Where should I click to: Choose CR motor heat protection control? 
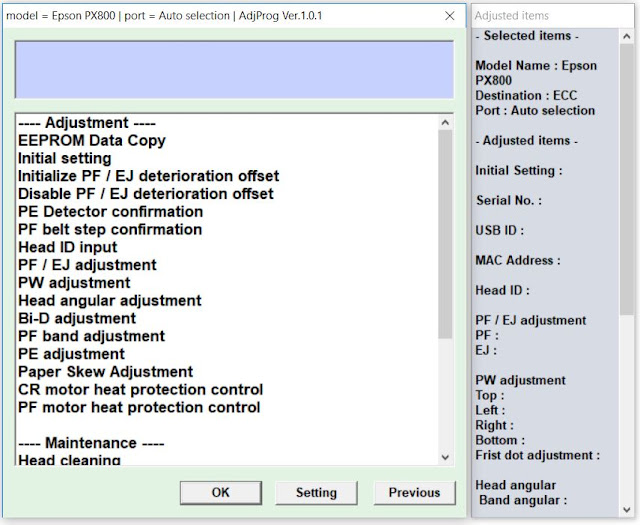pos(140,390)
